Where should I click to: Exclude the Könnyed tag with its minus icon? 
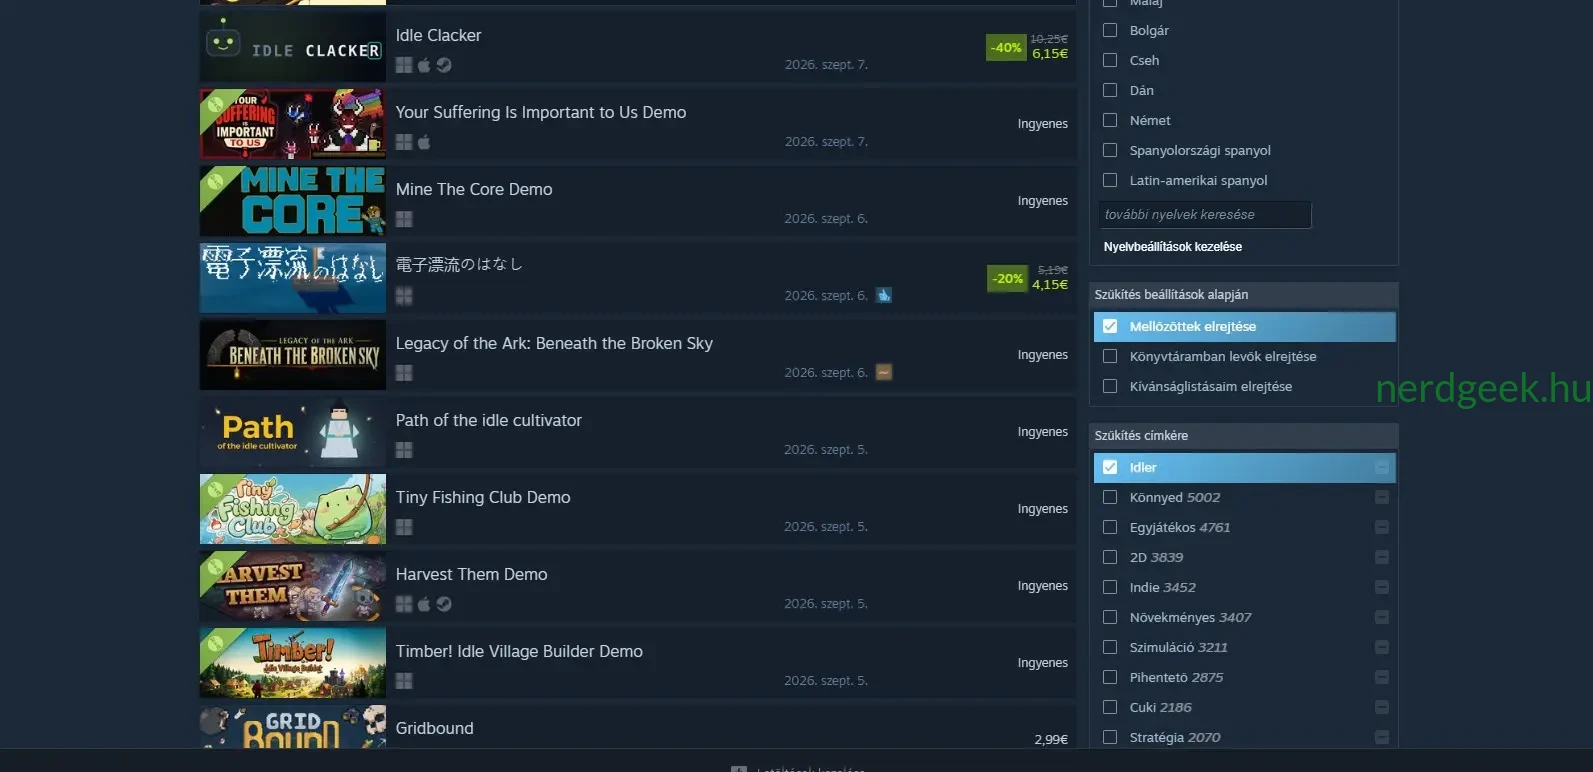point(1382,497)
